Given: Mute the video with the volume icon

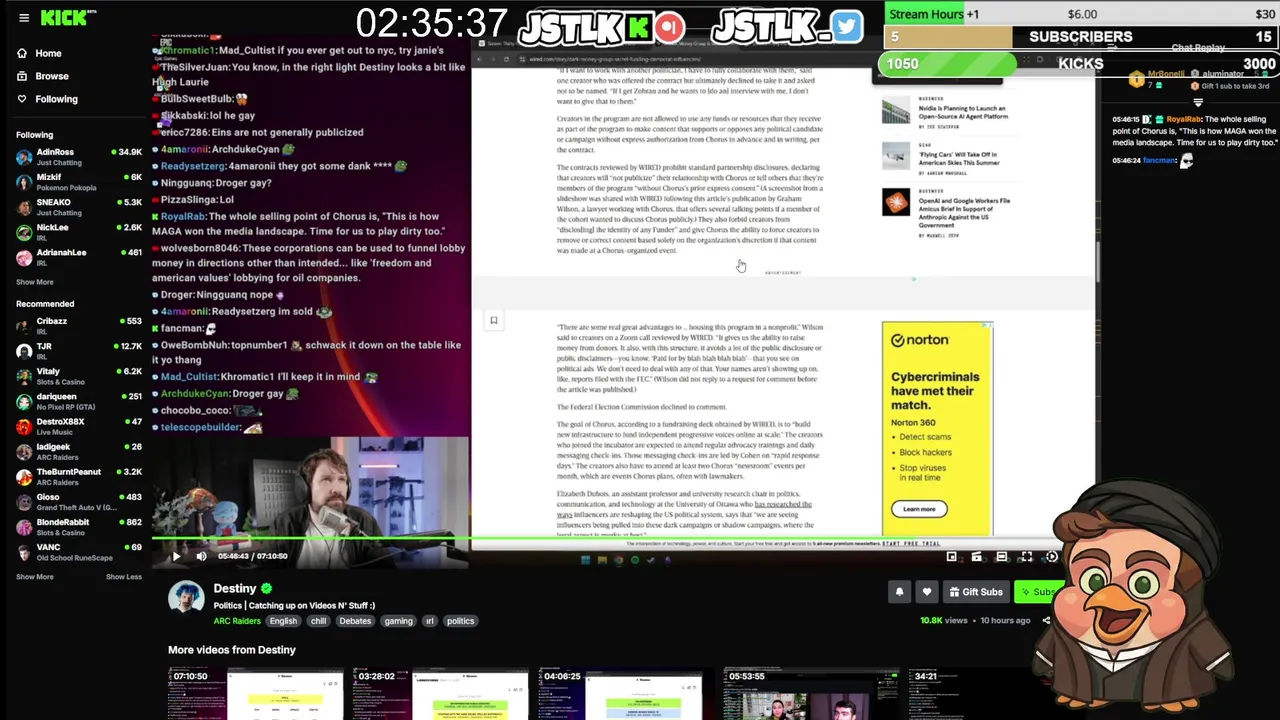Looking at the screenshot, I should pos(201,556).
